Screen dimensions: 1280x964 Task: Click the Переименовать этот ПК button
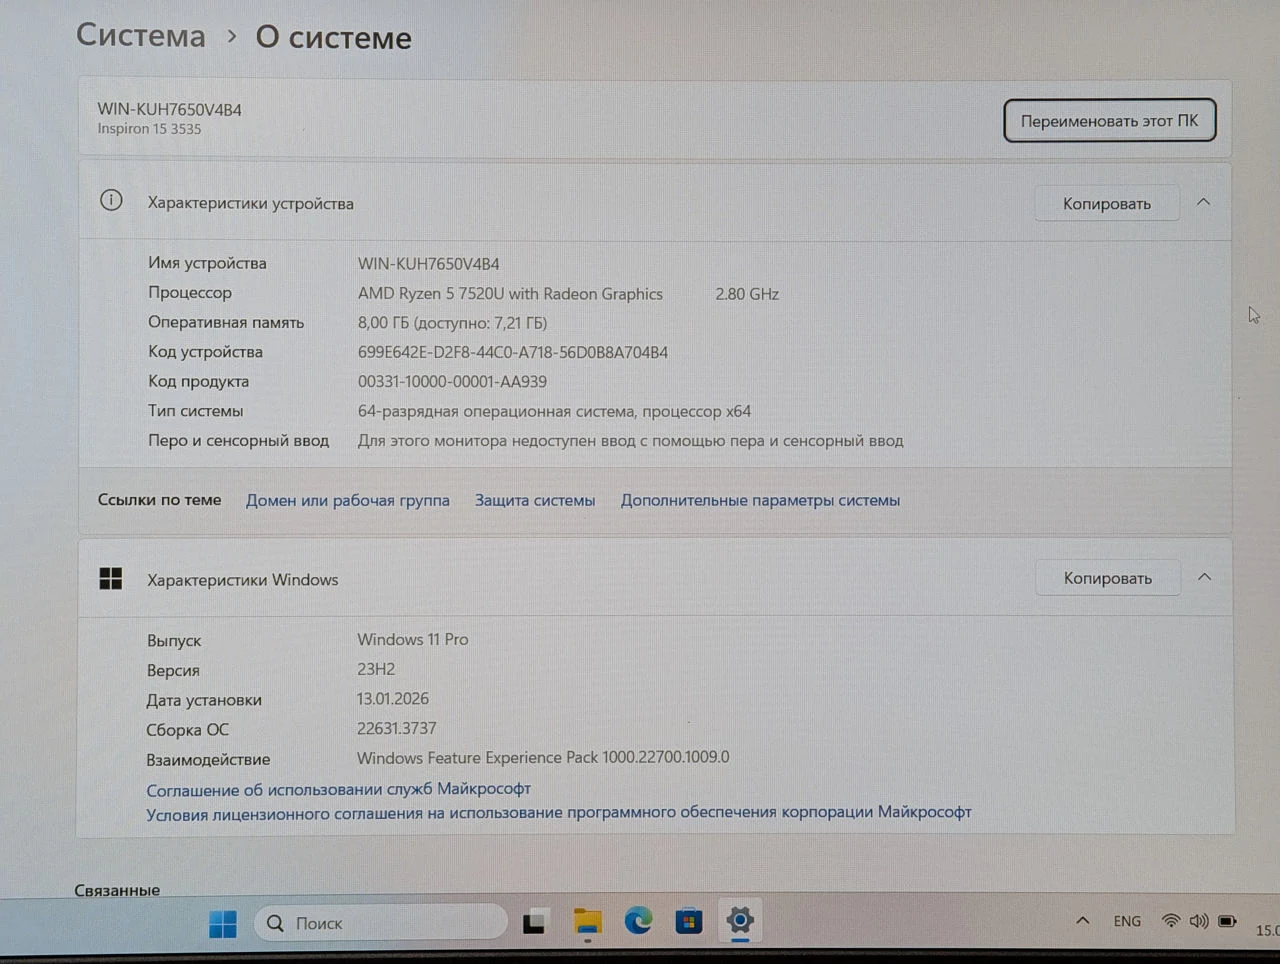(x=1109, y=121)
